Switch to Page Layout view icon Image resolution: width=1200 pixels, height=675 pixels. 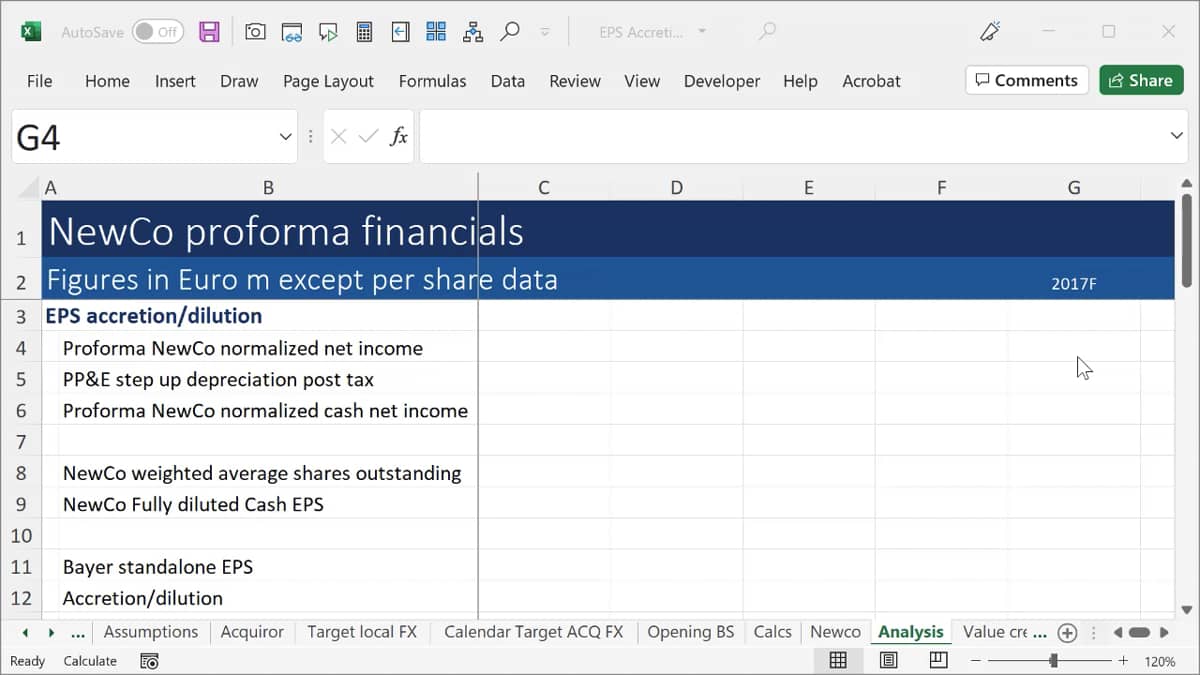[888, 660]
